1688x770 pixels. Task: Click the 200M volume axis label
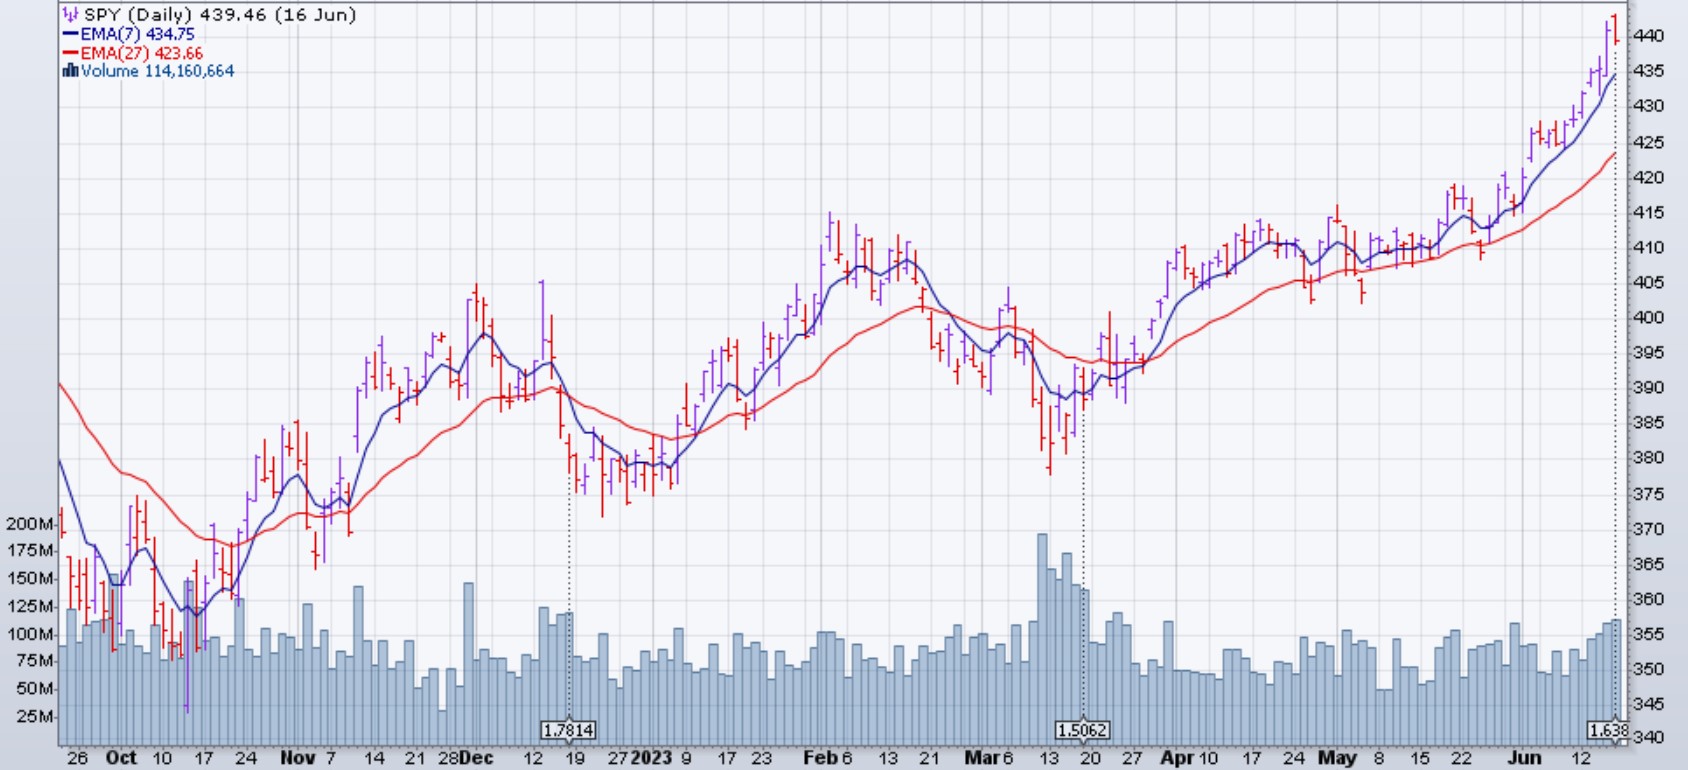pyautogui.click(x=30, y=524)
